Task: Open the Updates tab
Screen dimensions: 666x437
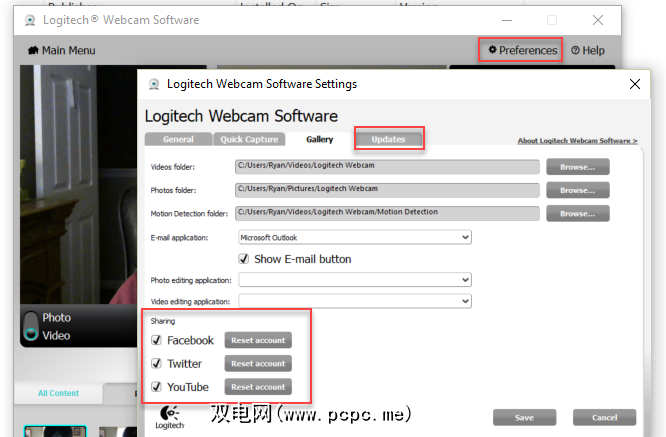Action: 389,139
